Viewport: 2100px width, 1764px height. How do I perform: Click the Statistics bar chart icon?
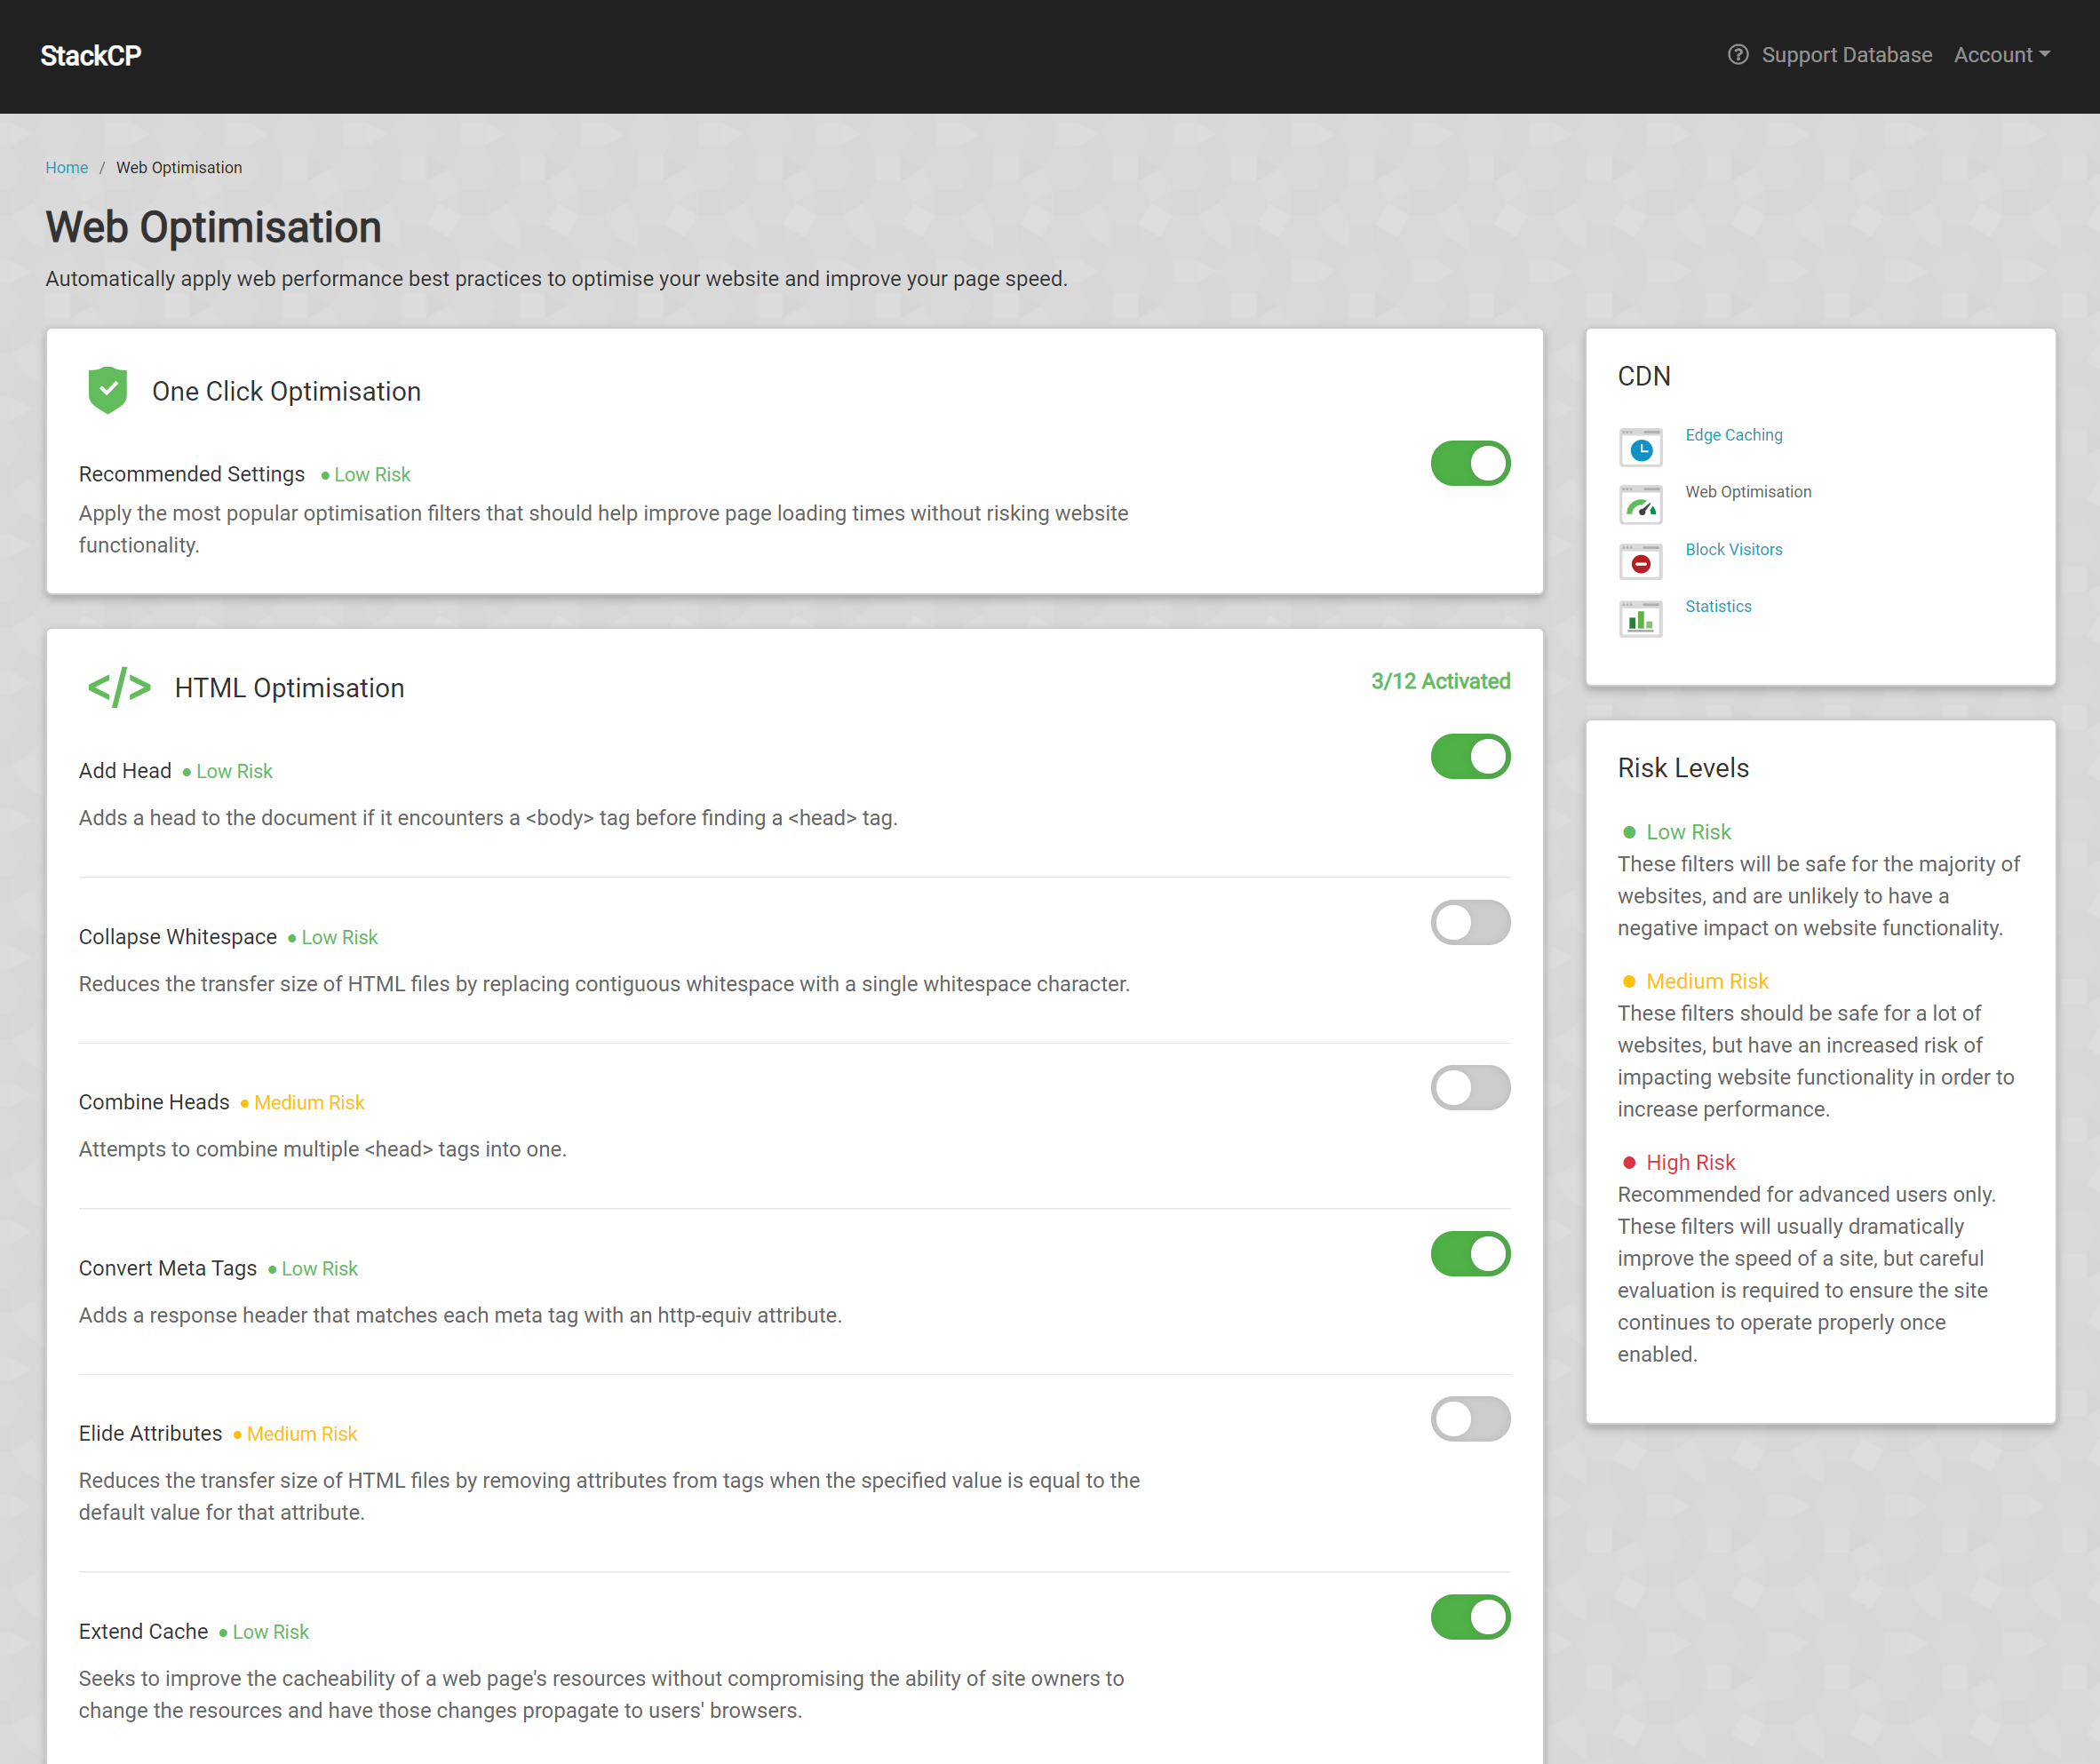tap(1640, 619)
